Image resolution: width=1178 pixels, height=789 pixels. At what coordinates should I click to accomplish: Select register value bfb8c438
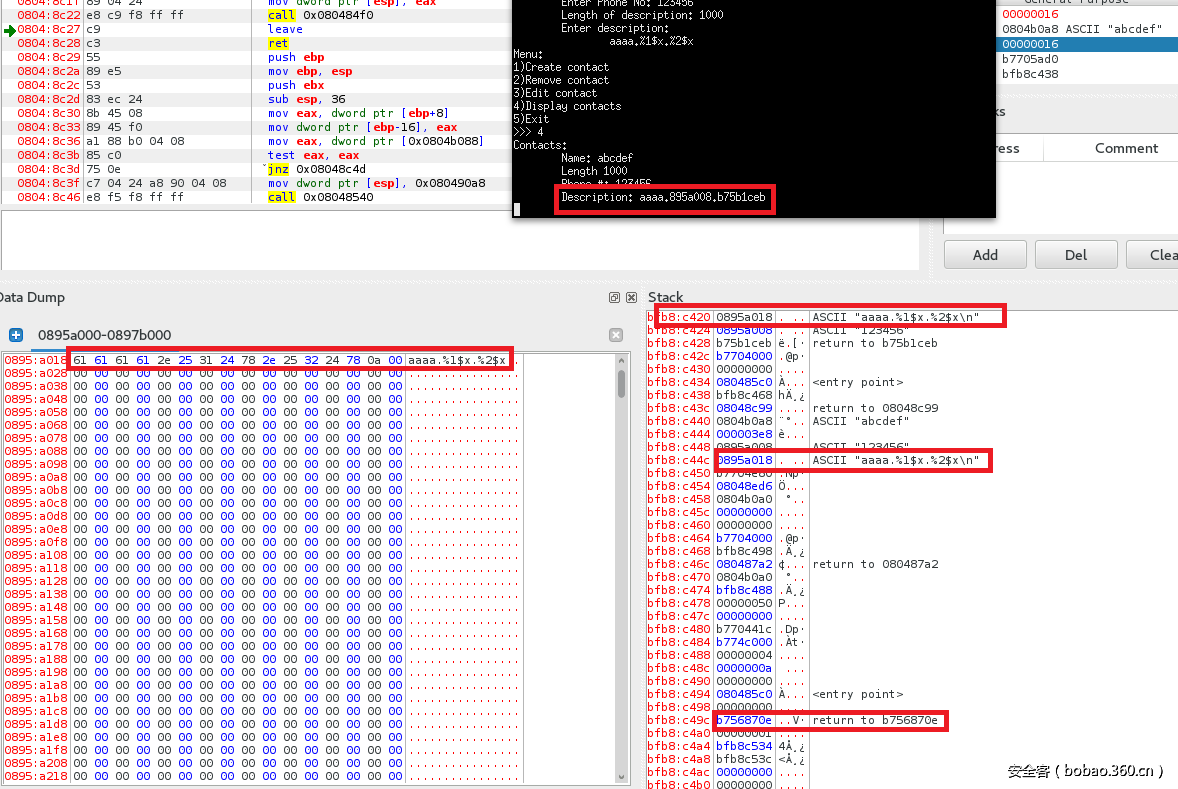[x=1030, y=74]
